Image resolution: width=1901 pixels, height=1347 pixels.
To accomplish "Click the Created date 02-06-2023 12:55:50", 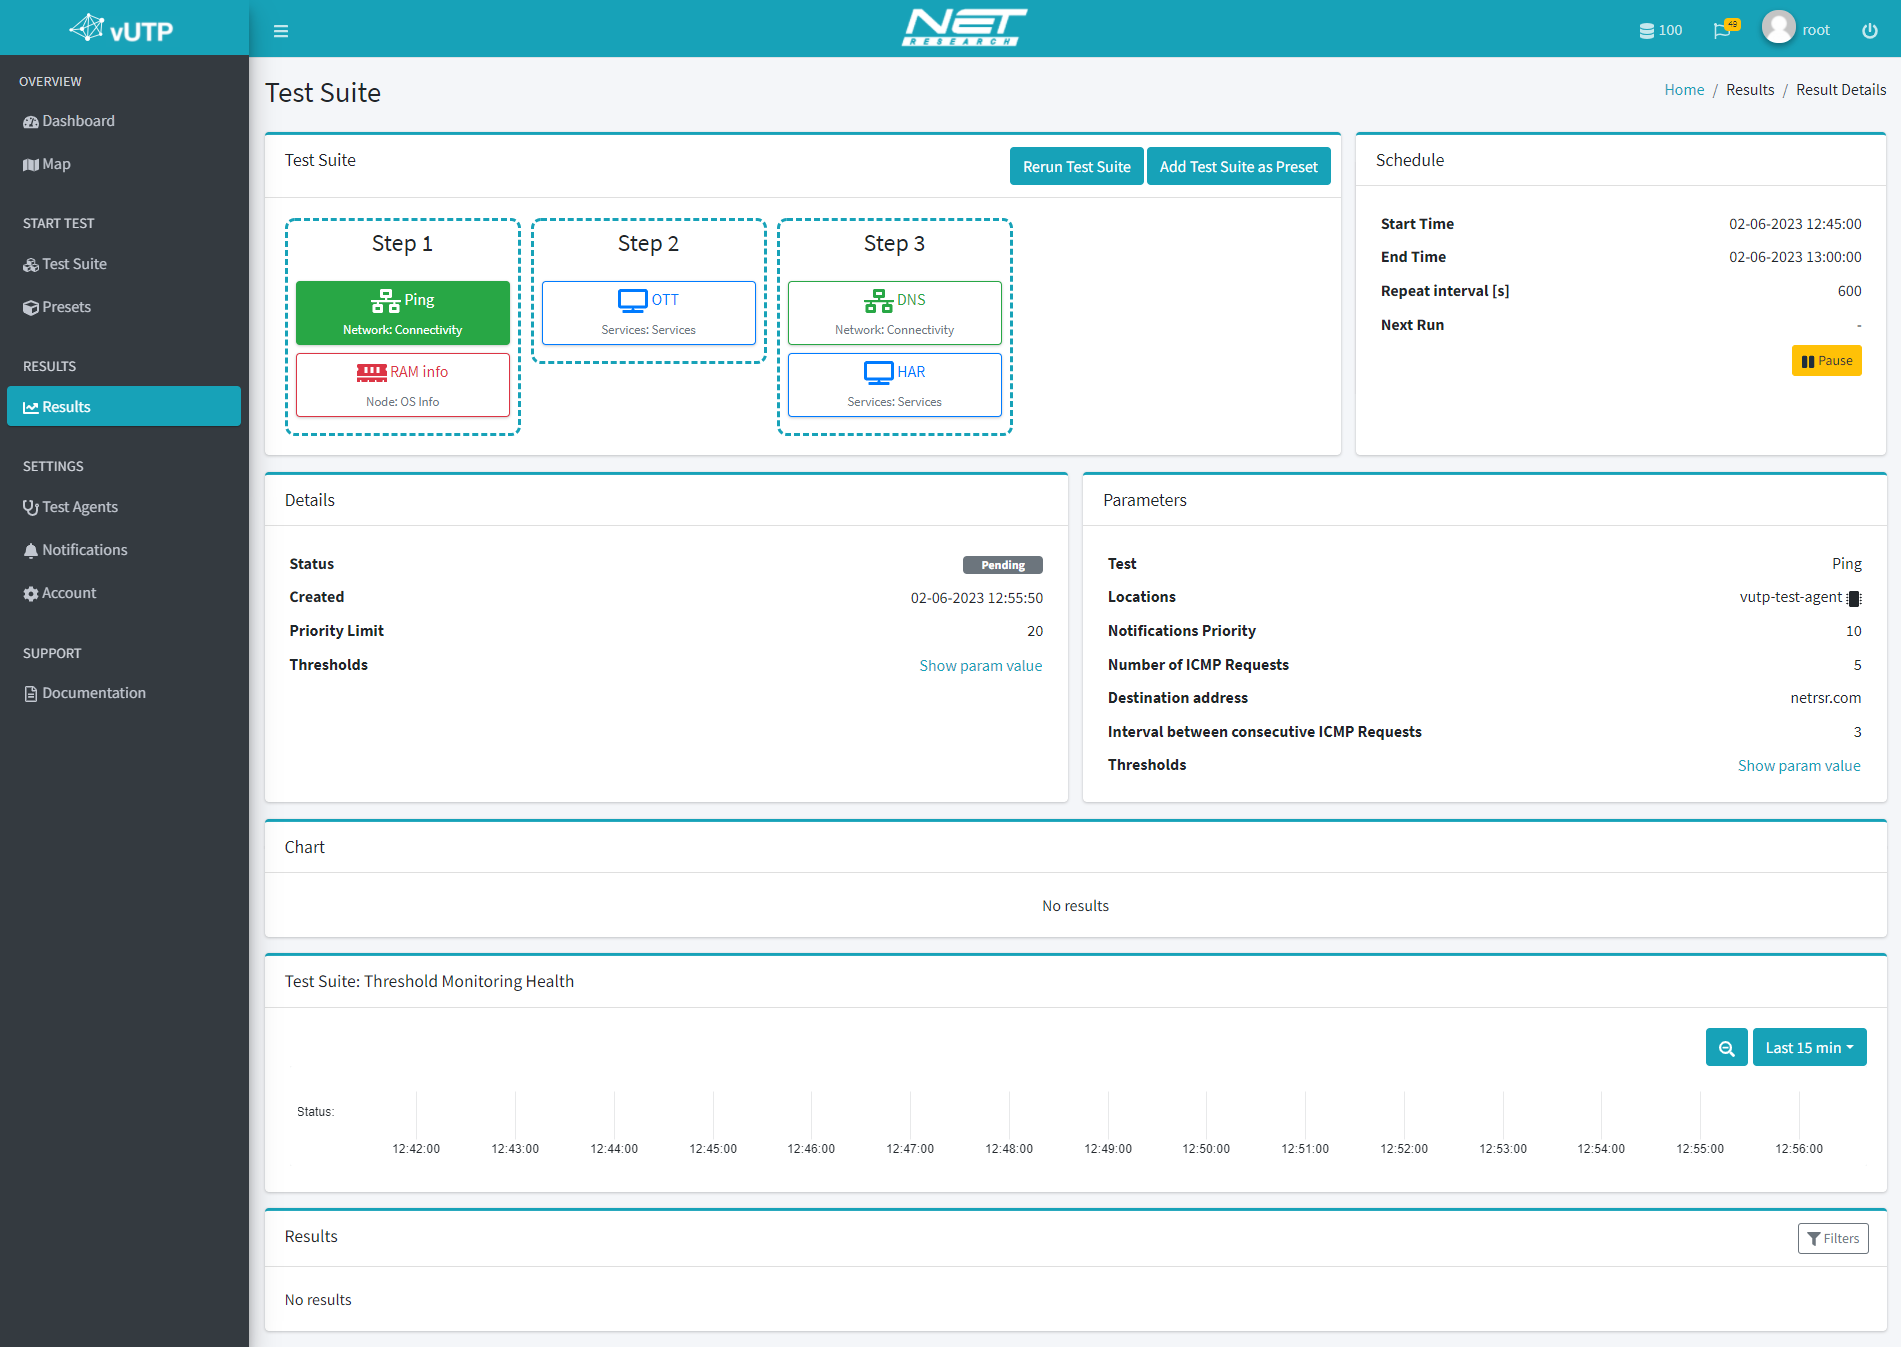I will [x=976, y=598].
